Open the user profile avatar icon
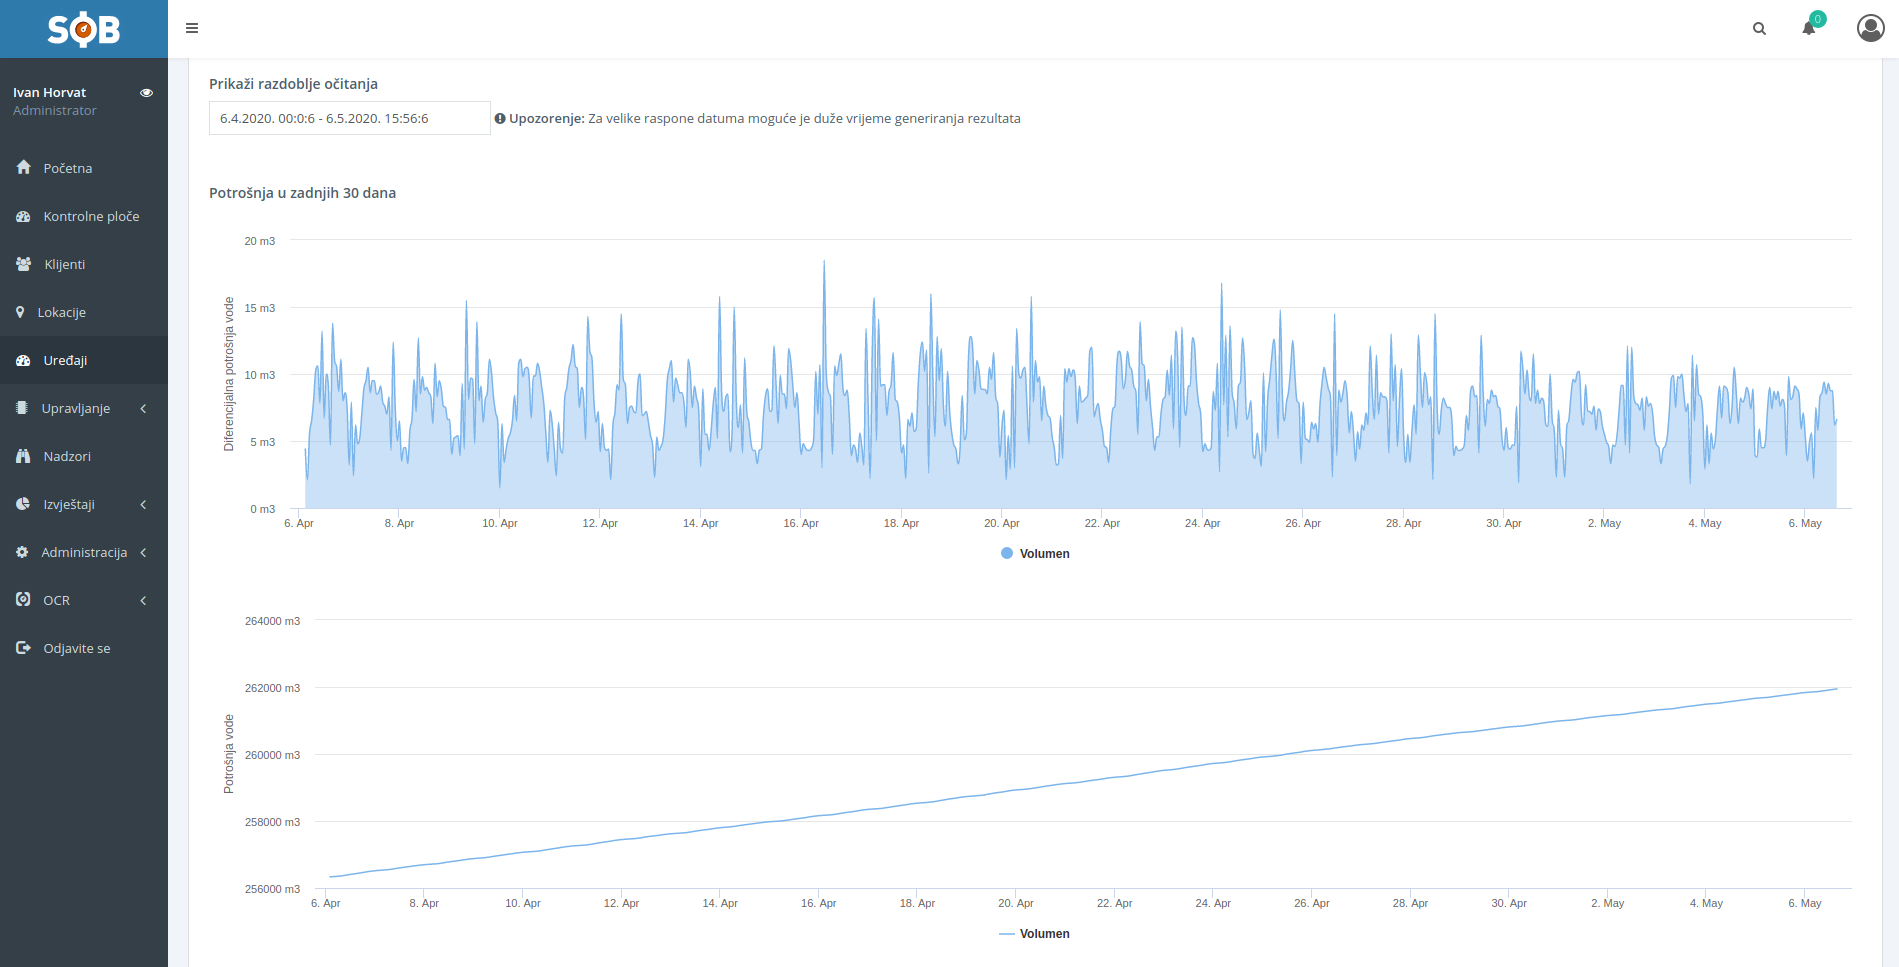1899x967 pixels. pyautogui.click(x=1870, y=28)
